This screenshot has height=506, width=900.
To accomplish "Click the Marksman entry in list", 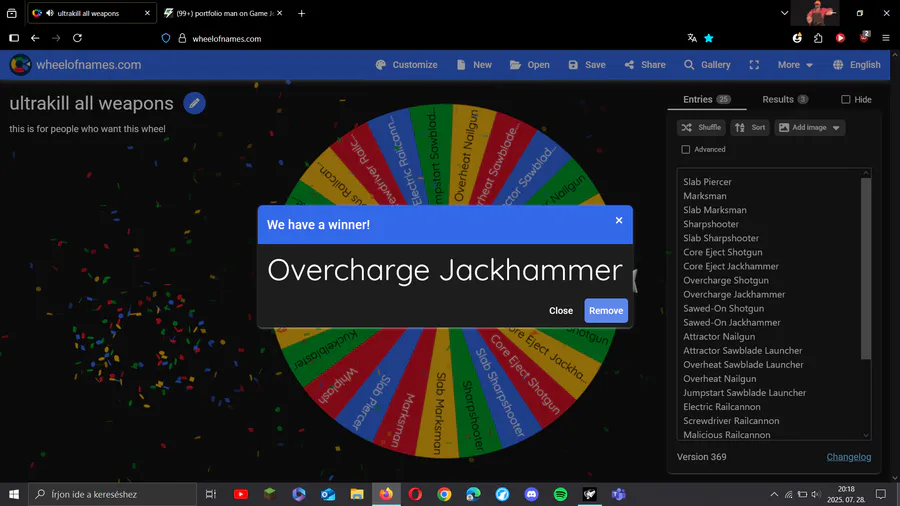I will tap(704, 196).
